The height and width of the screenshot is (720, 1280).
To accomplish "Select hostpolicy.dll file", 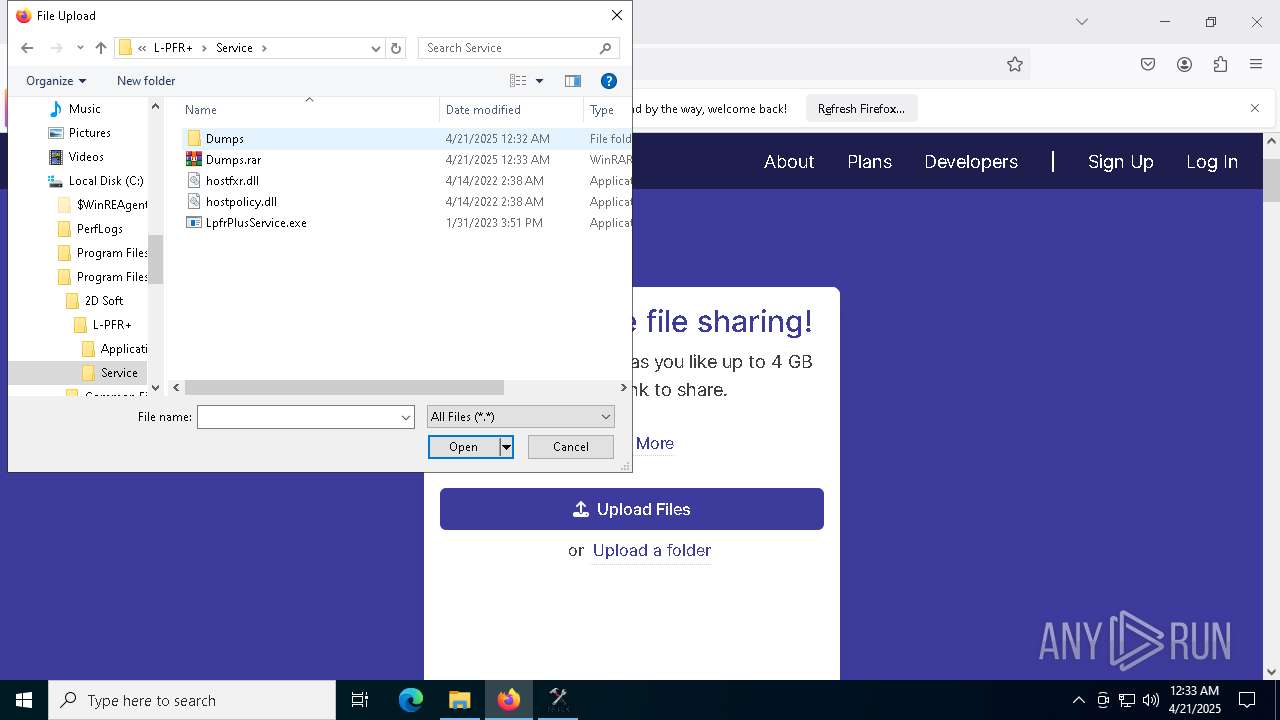I will (x=241, y=202).
